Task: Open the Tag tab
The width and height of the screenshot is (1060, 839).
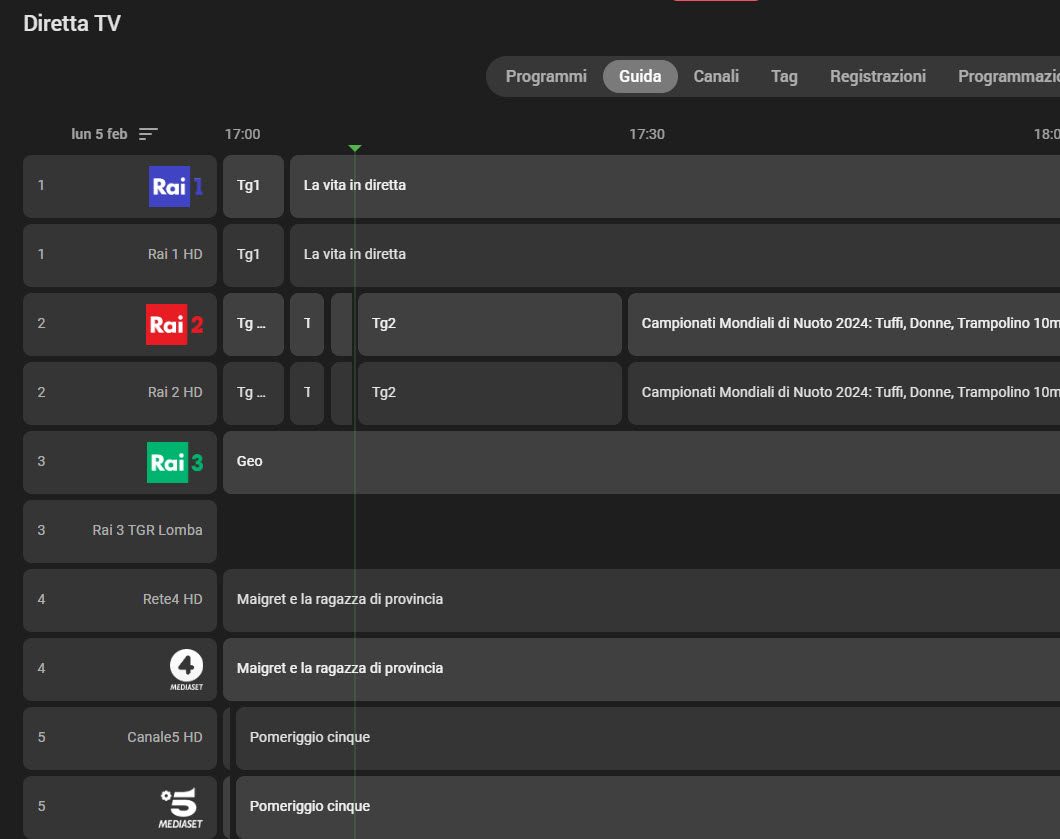Action: pos(784,76)
